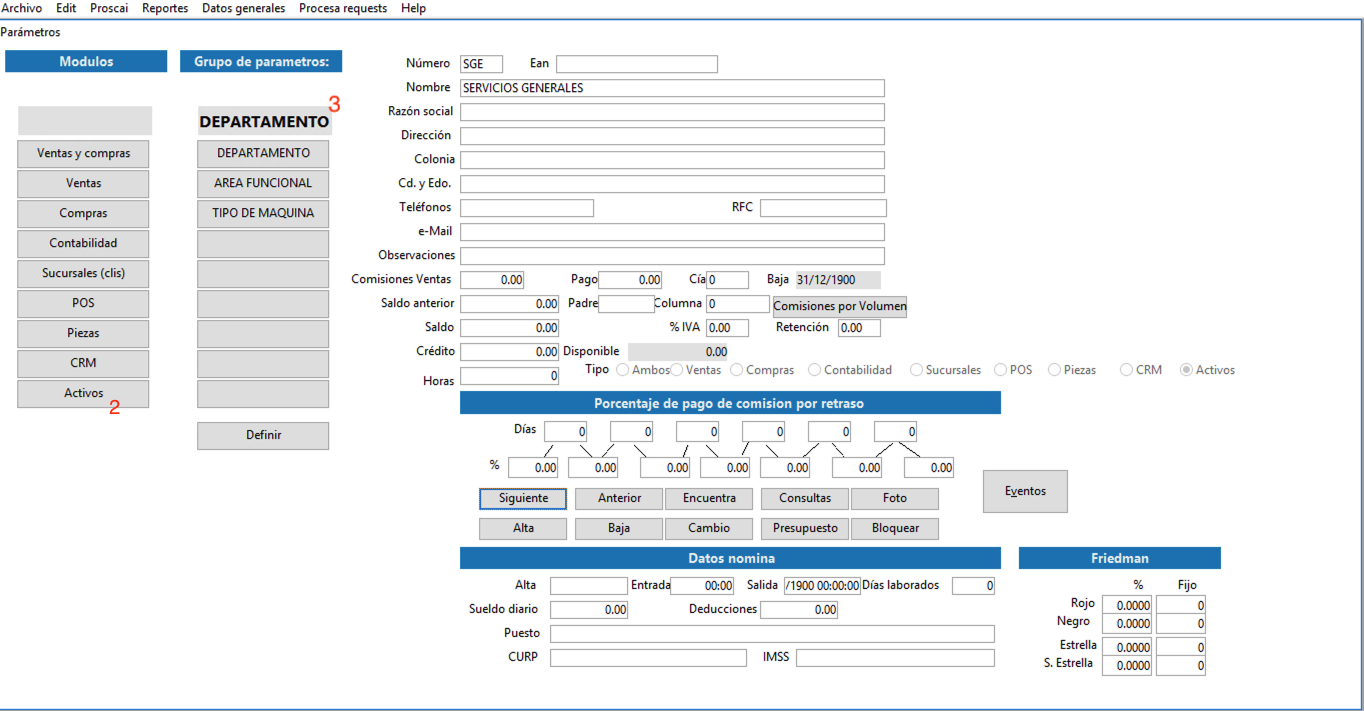The height and width of the screenshot is (711, 1364).
Task: Open Comisiones por Volumen
Action: tap(840, 306)
